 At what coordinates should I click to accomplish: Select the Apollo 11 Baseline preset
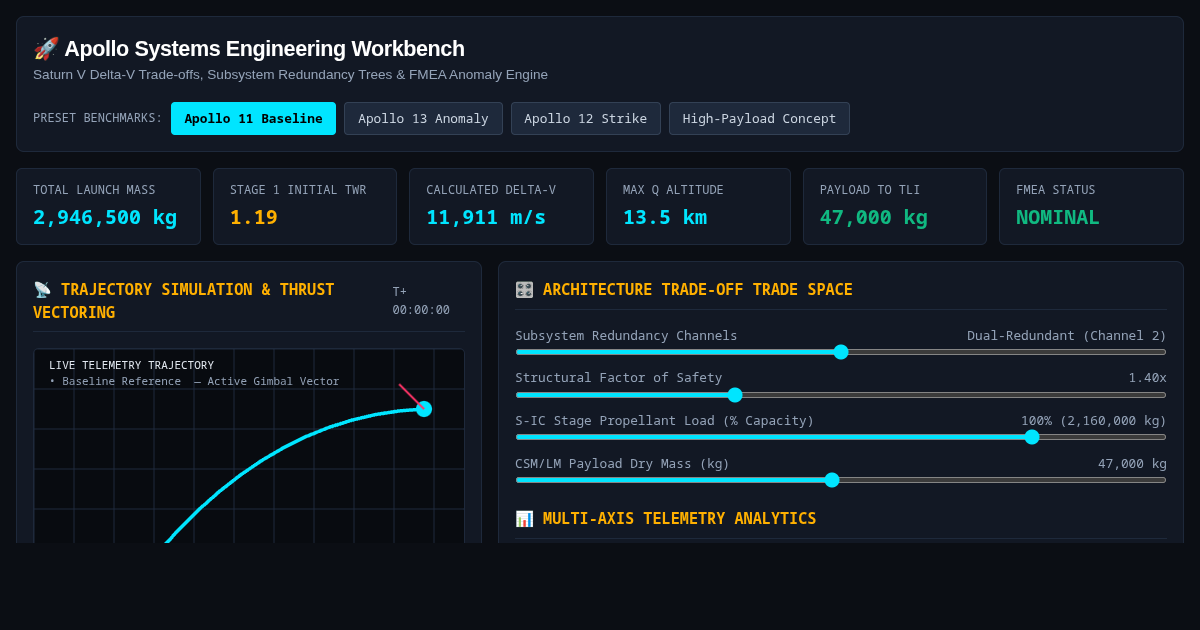coord(253,118)
